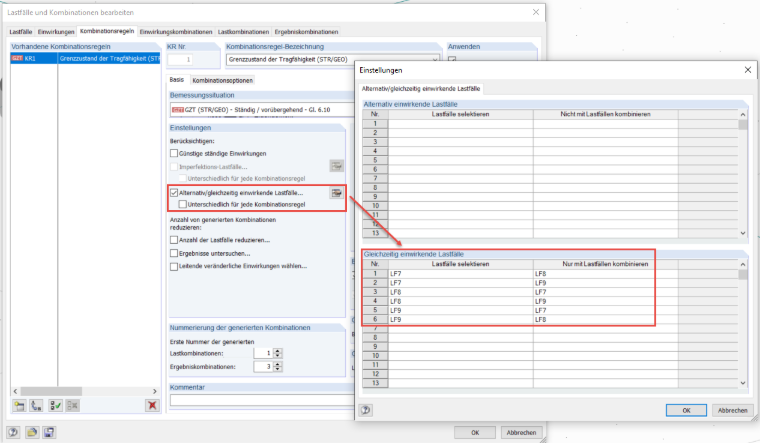Select the Basis sub-tab
Viewport: 760px width, 443px height.
(177, 79)
